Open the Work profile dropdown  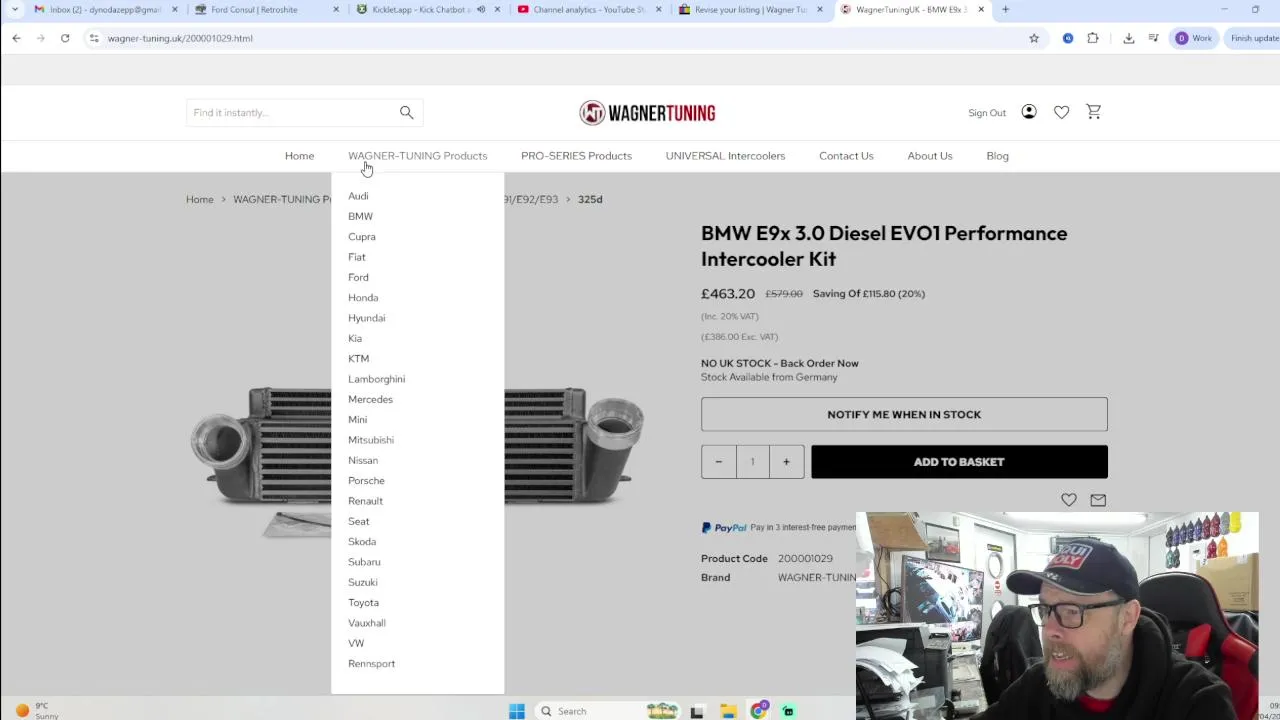[x=1193, y=38]
